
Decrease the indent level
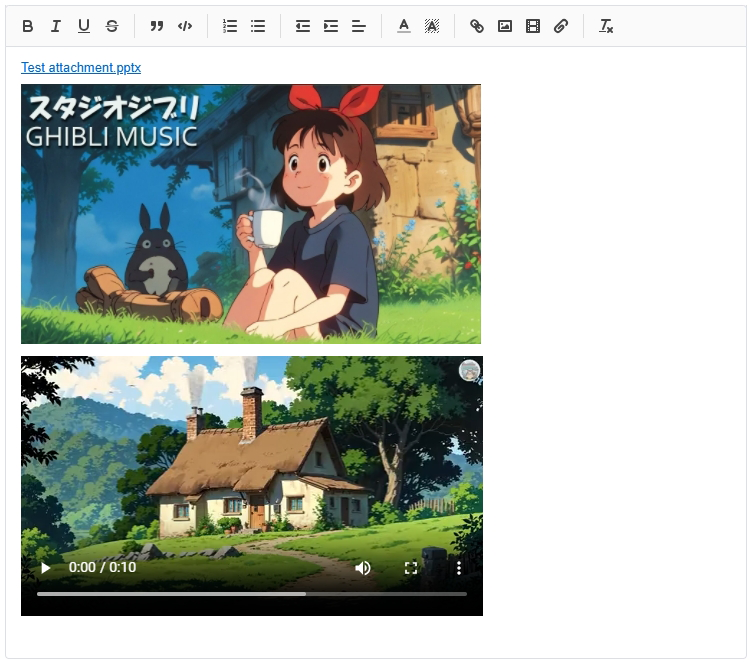click(x=303, y=26)
